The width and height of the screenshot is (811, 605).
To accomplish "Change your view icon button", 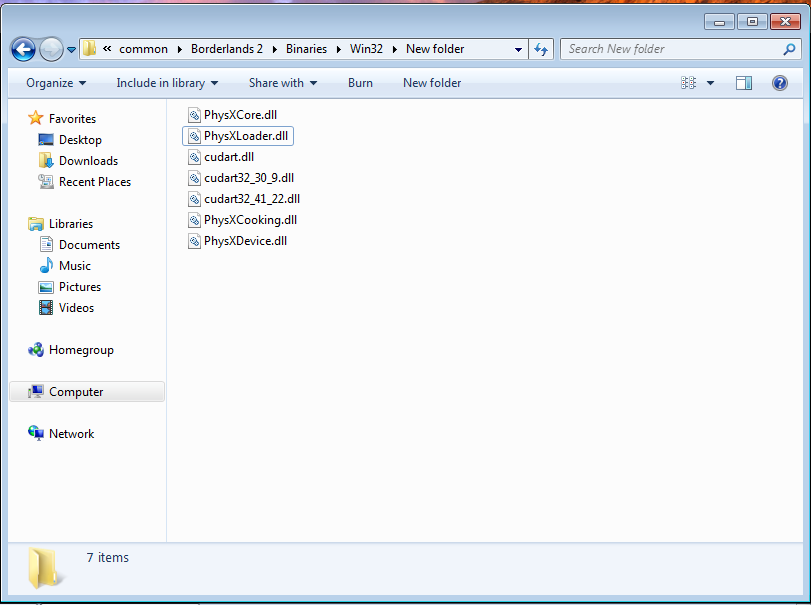I will click(688, 83).
